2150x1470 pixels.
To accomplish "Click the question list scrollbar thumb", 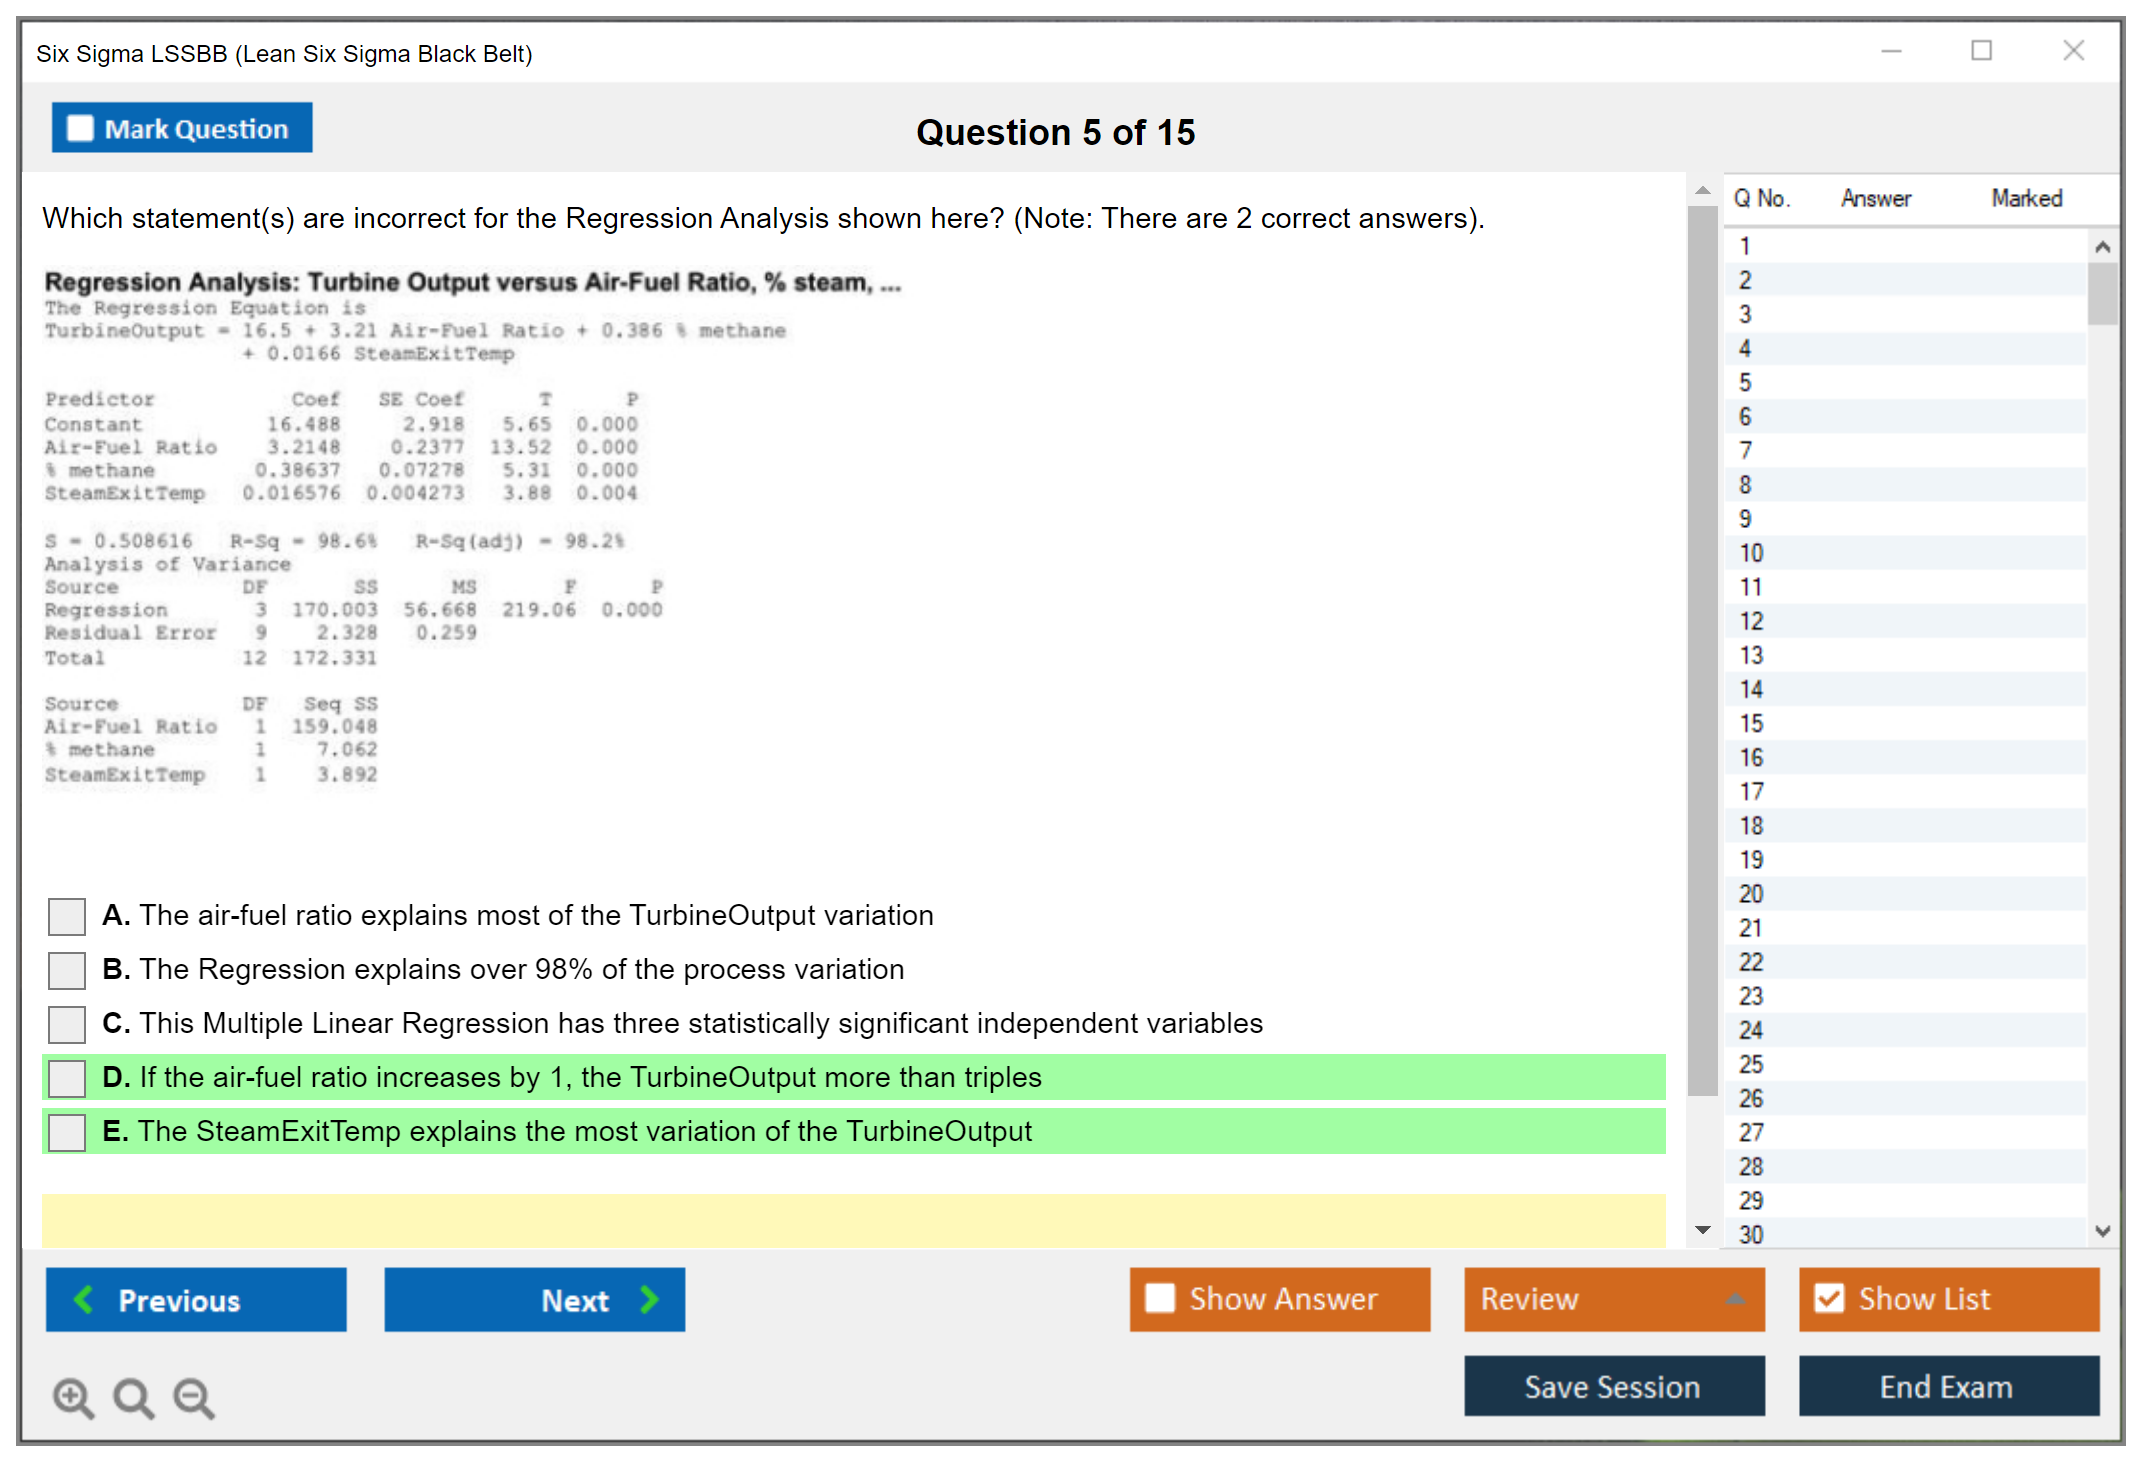I will (2102, 292).
